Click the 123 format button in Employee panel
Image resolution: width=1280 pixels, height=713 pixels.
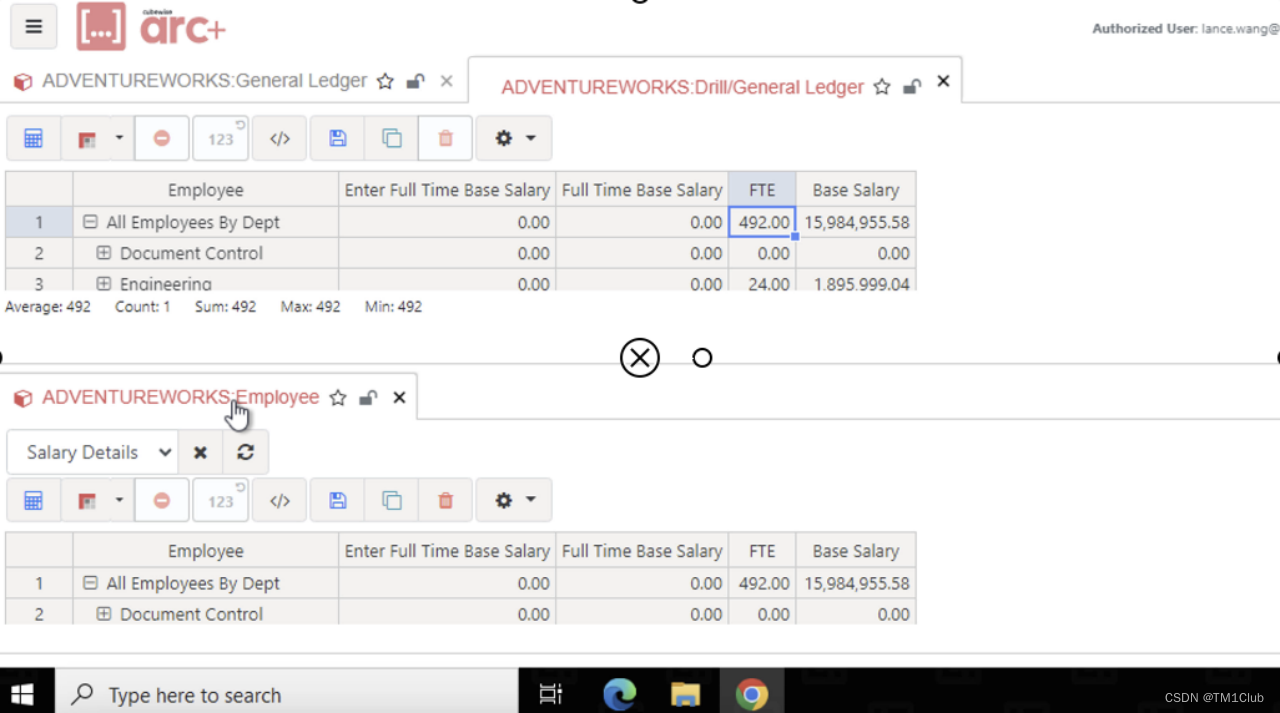pos(220,500)
